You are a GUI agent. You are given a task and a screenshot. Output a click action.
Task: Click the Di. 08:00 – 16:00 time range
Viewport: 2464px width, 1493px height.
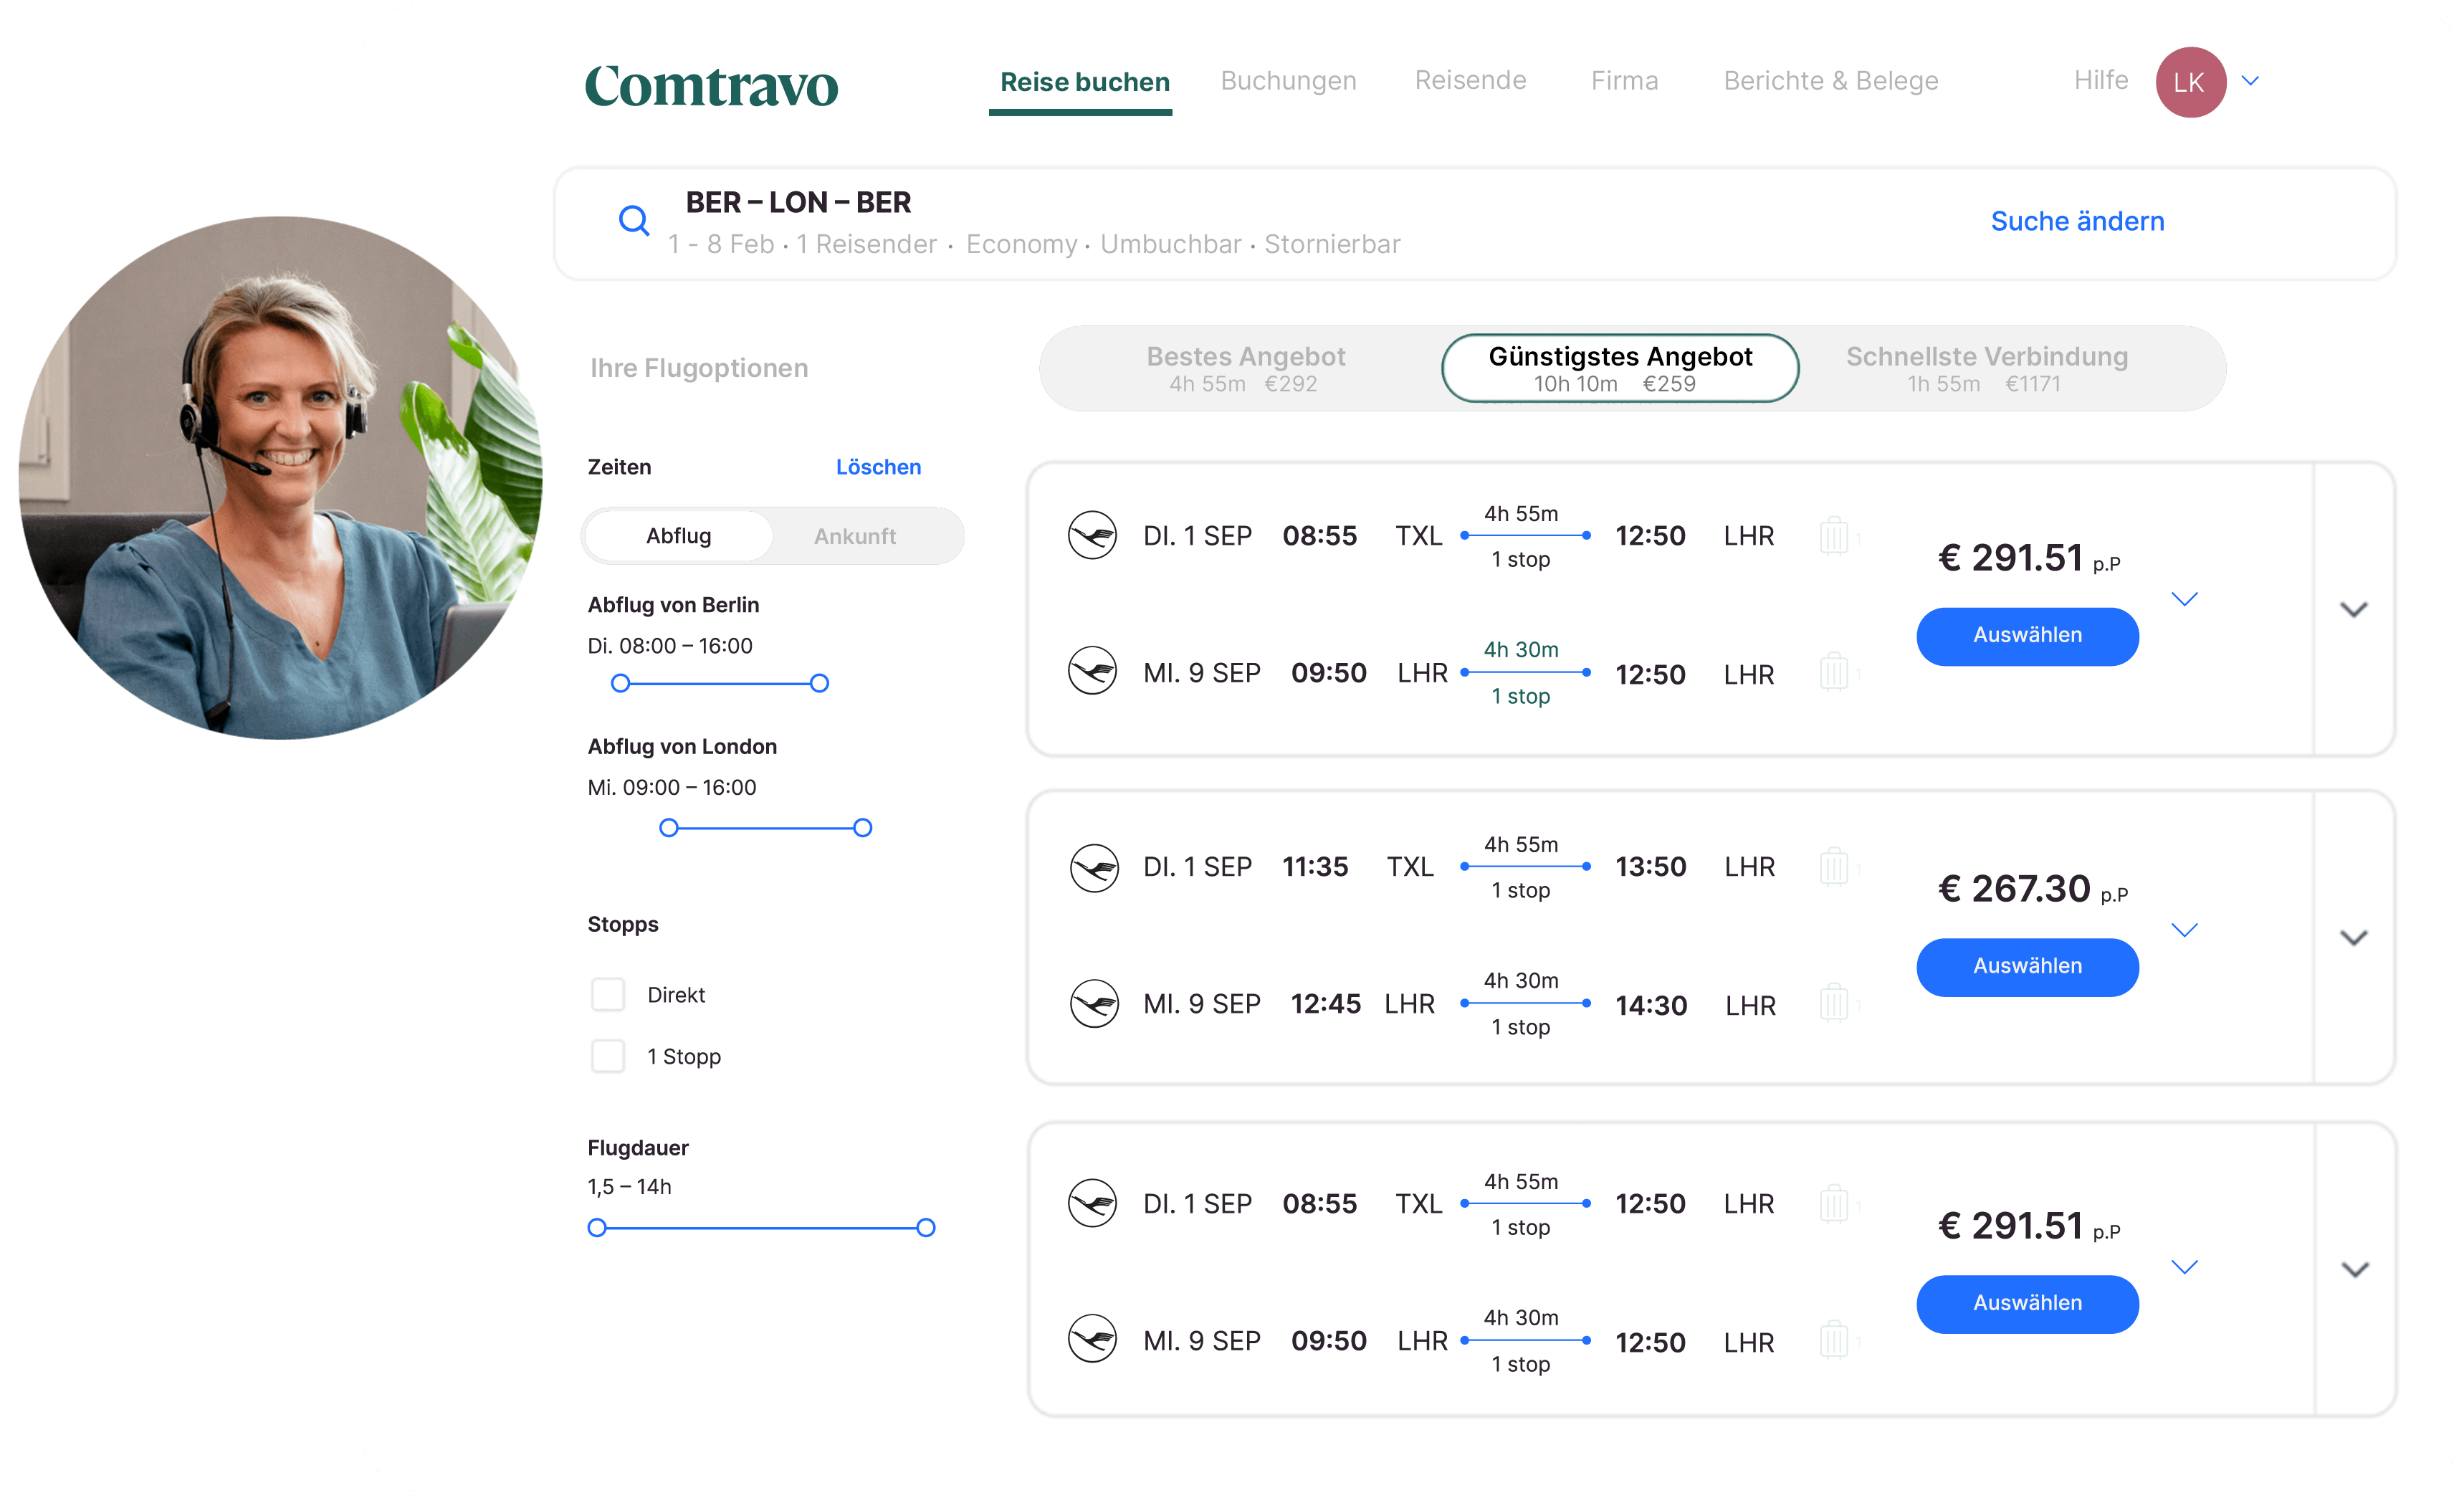(670, 646)
